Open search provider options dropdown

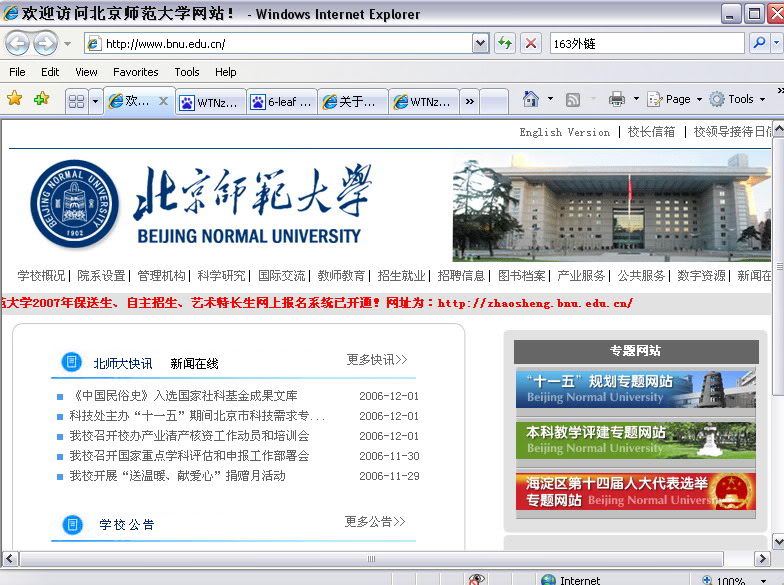777,44
